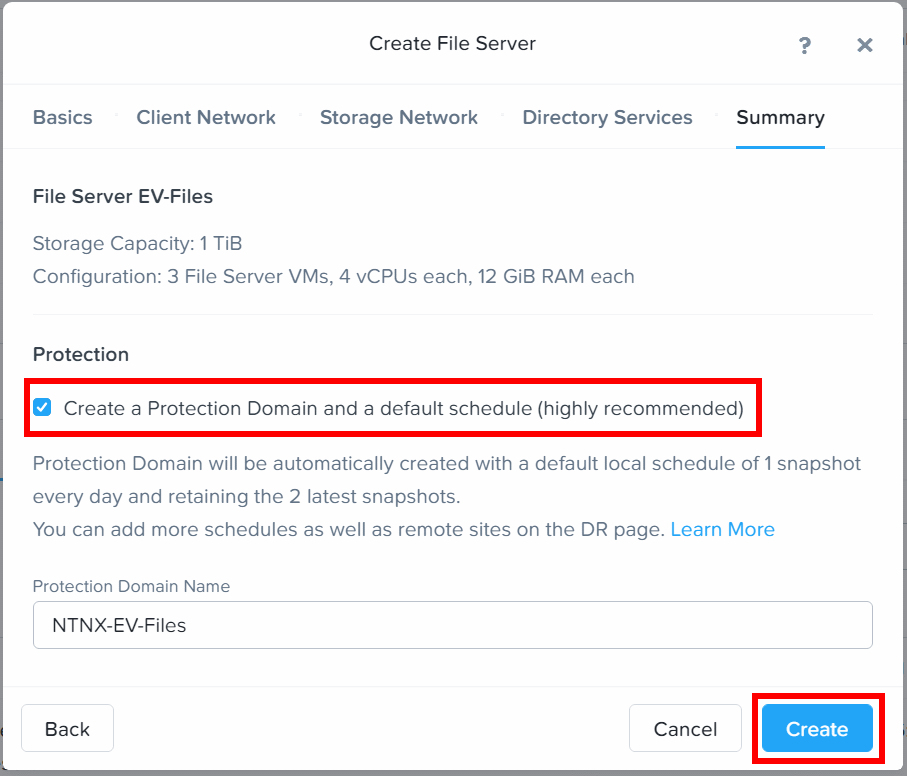Open the help question mark icon
This screenshot has width=907, height=776.
pyautogui.click(x=805, y=45)
